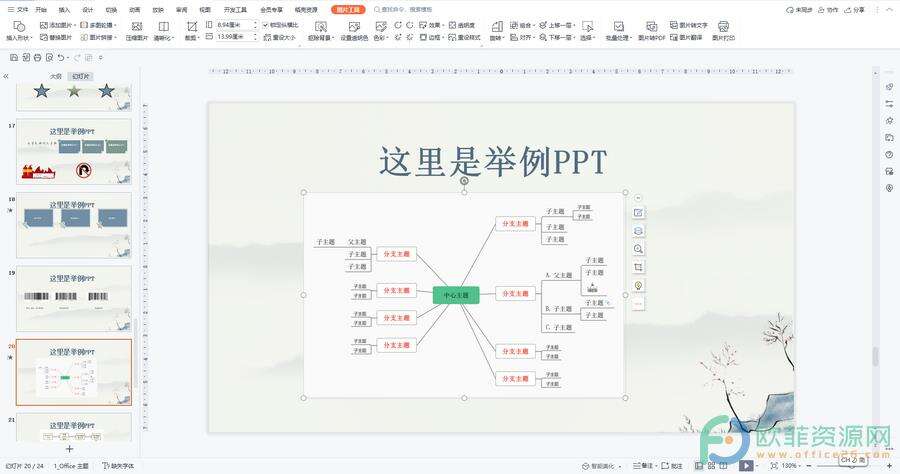
Task: Open the 效果 (Effects) dropdown
Action: point(431,25)
